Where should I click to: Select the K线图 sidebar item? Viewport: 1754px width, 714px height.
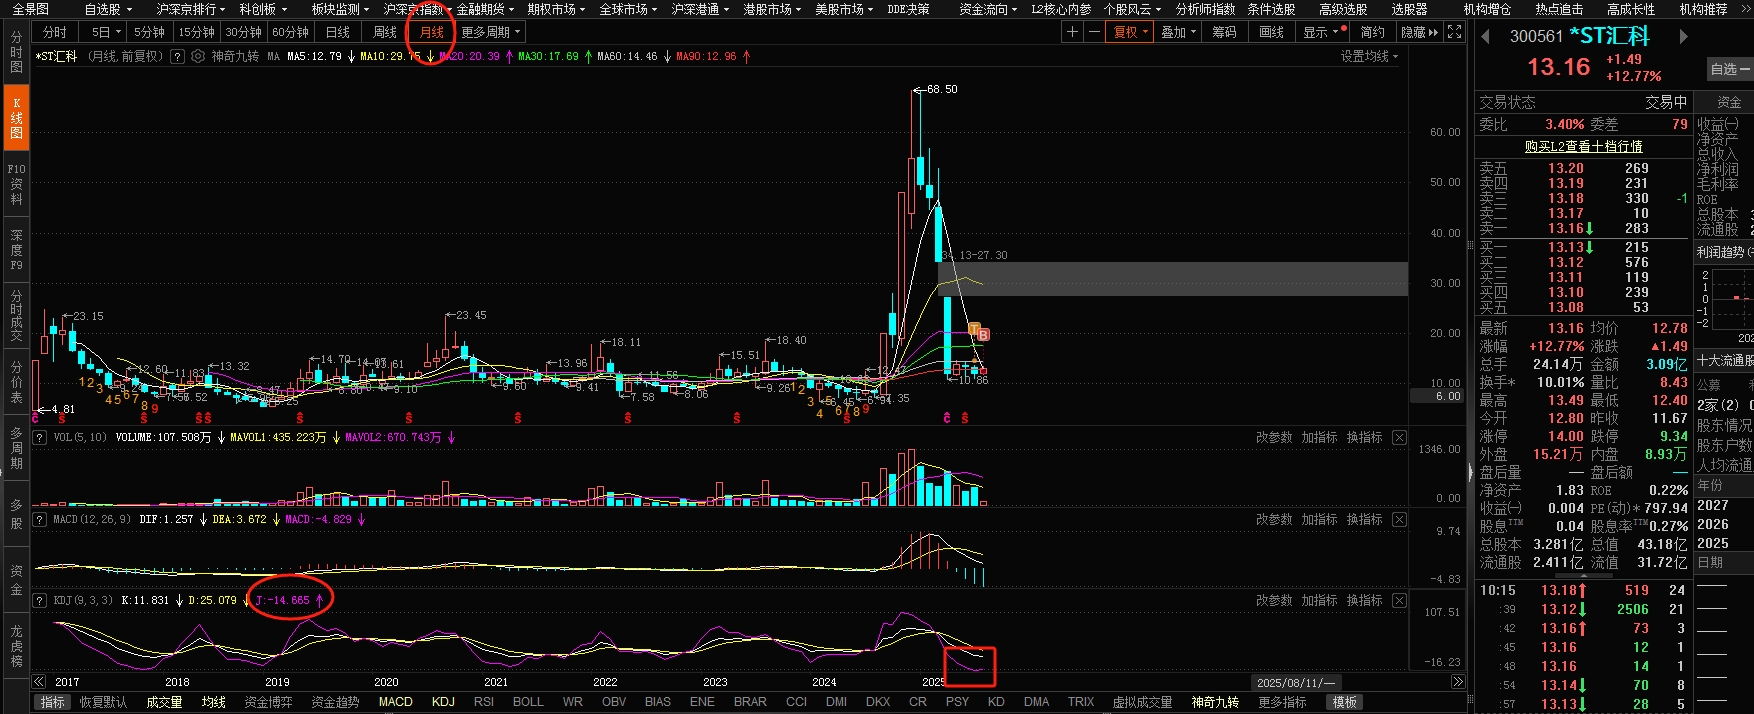point(16,119)
